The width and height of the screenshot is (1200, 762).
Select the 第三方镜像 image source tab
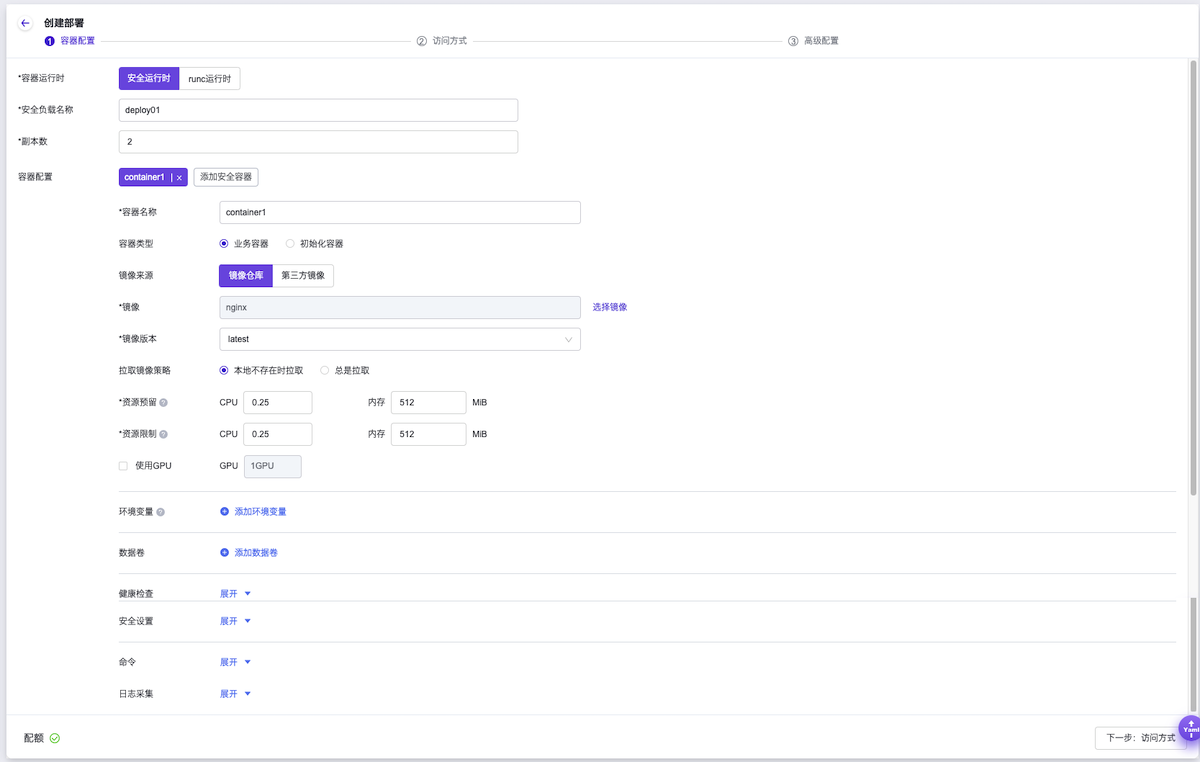coord(302,276)
